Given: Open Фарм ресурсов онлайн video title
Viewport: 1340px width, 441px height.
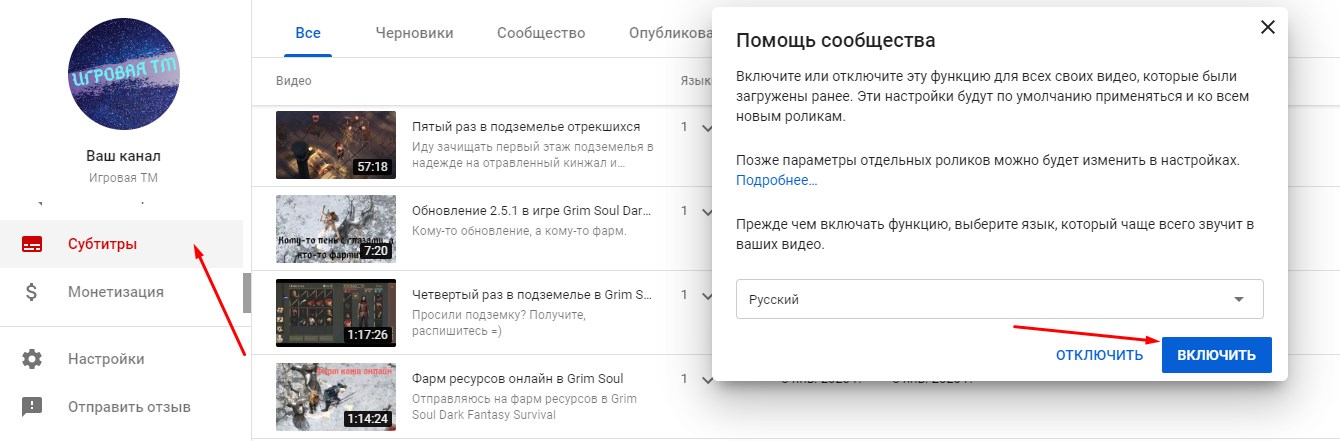Looking at the screenshot, I should point(517,379).
